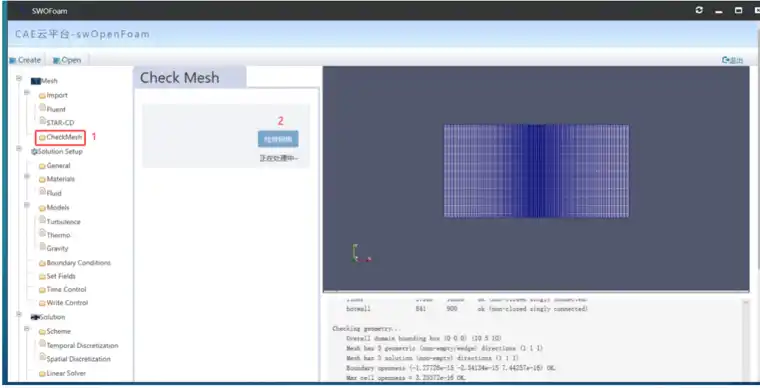This screenshot has width=760, height=388.
Task: Click the exit link at top right
Action: pyautogui.click(x=732, y=60)
